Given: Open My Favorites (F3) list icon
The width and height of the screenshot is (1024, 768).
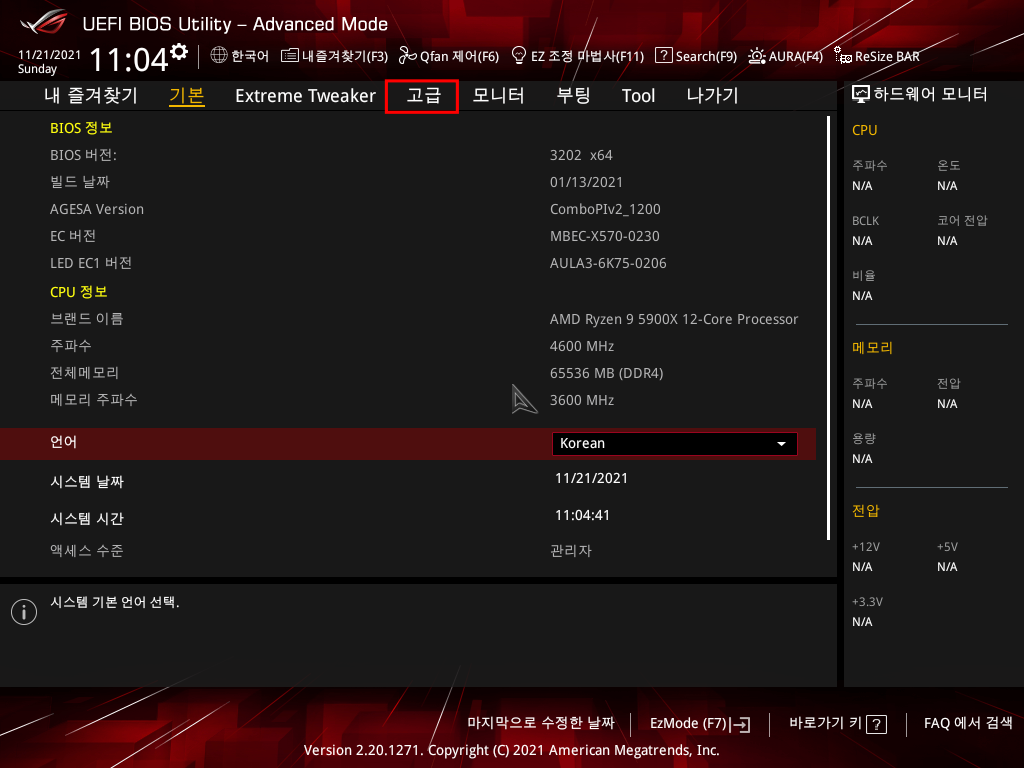Looking at the screenshot, I should [289, 56].
